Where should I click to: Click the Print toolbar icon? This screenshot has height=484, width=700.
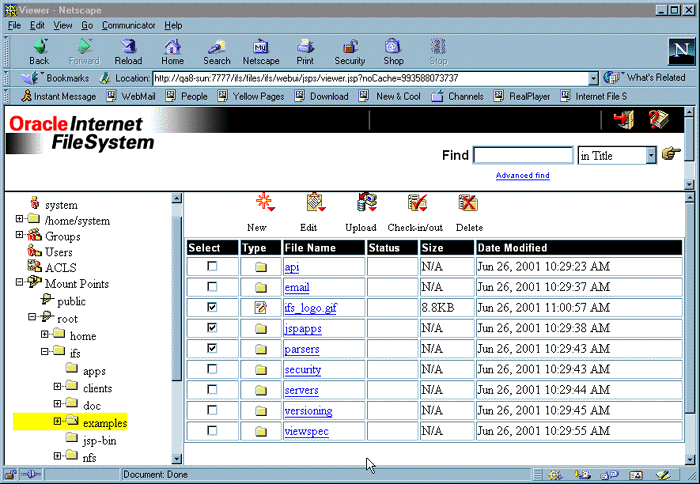pos(305,46)
